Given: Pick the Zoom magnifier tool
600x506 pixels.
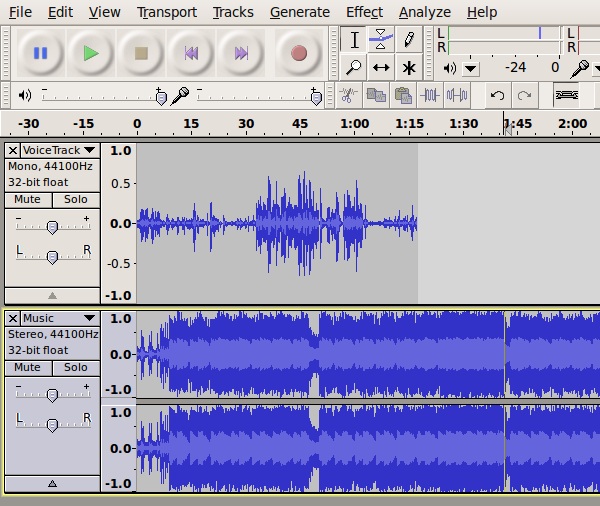Looking at the screenshot, I should click(354, 68).
